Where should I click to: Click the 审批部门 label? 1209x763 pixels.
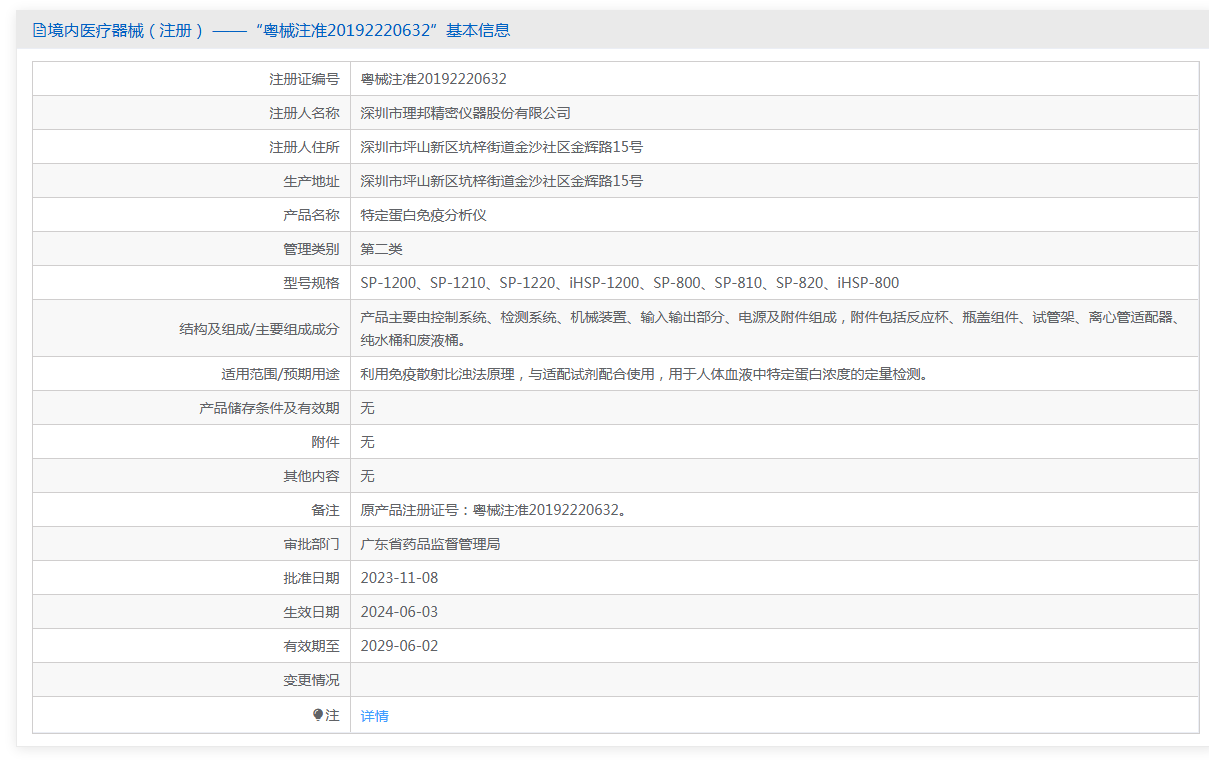311,544
